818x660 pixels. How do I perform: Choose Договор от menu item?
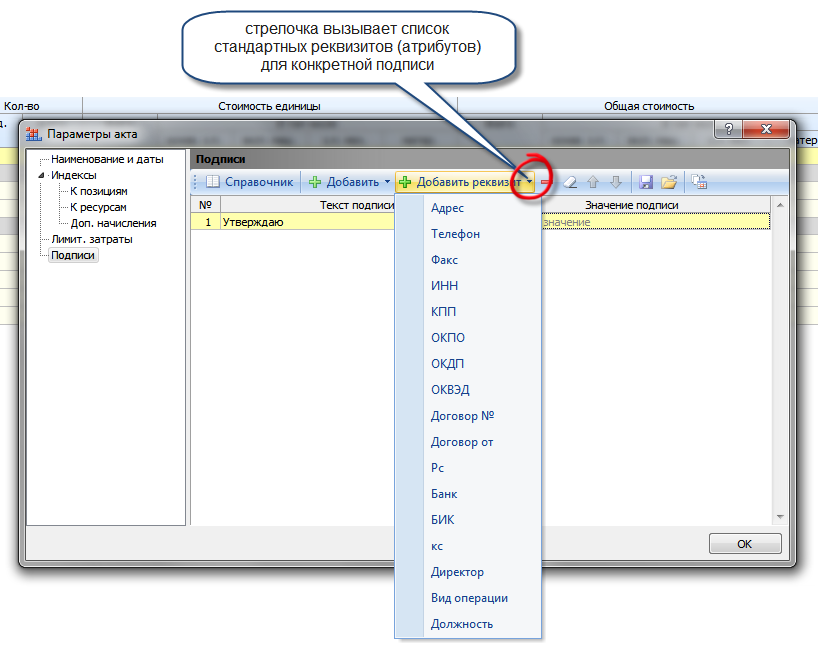(462, 442)
